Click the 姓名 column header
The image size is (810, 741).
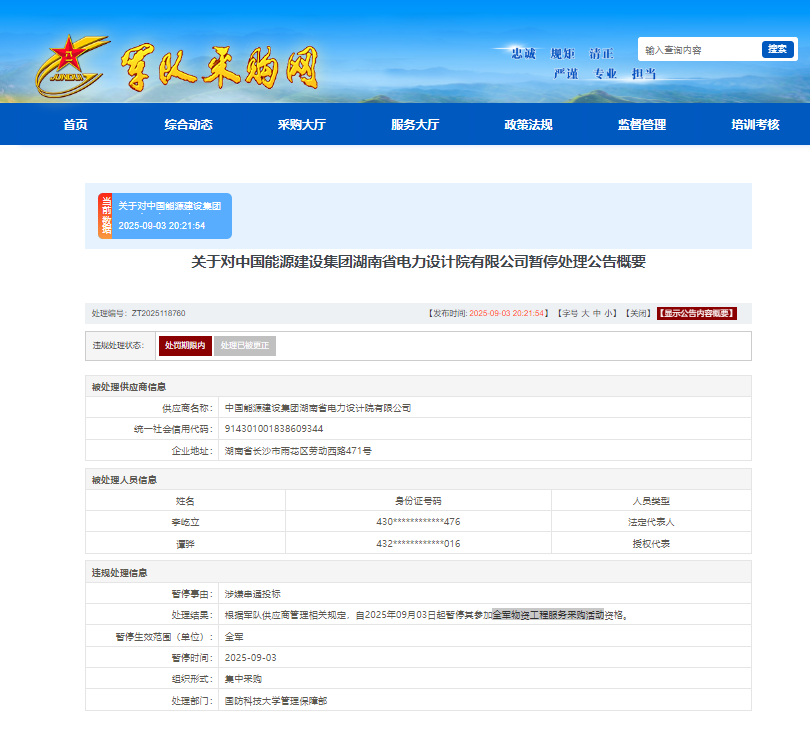(185, 501)
